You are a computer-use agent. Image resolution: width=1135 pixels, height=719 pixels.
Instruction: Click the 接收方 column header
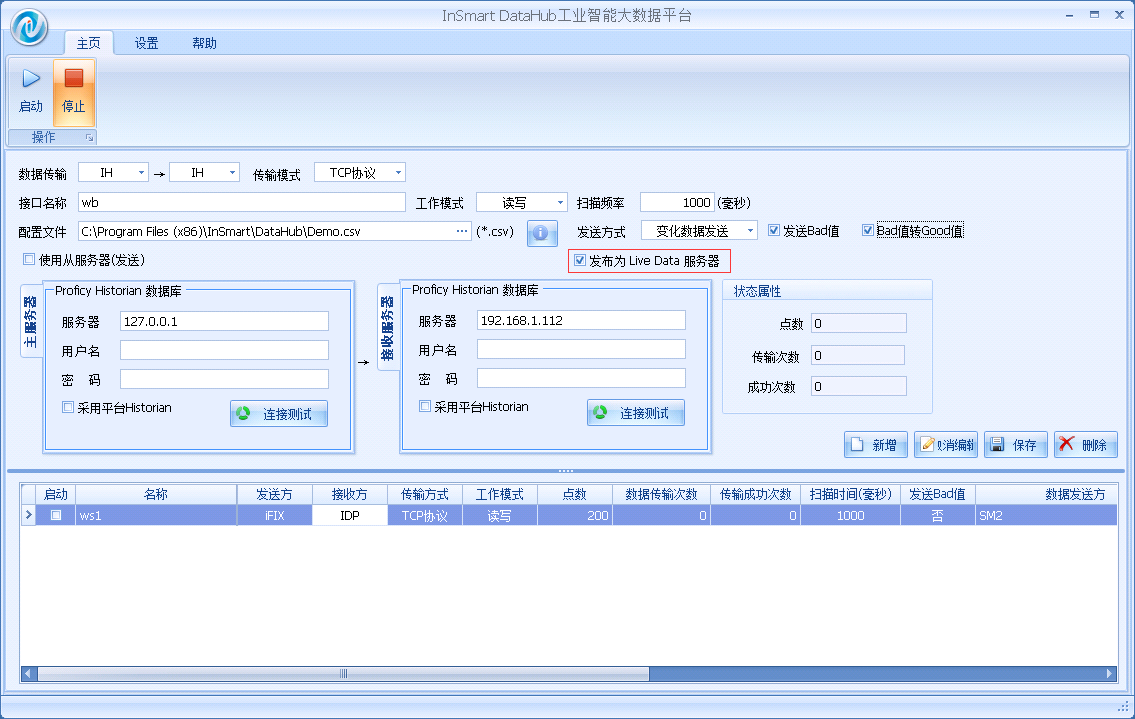click(350, 494)
